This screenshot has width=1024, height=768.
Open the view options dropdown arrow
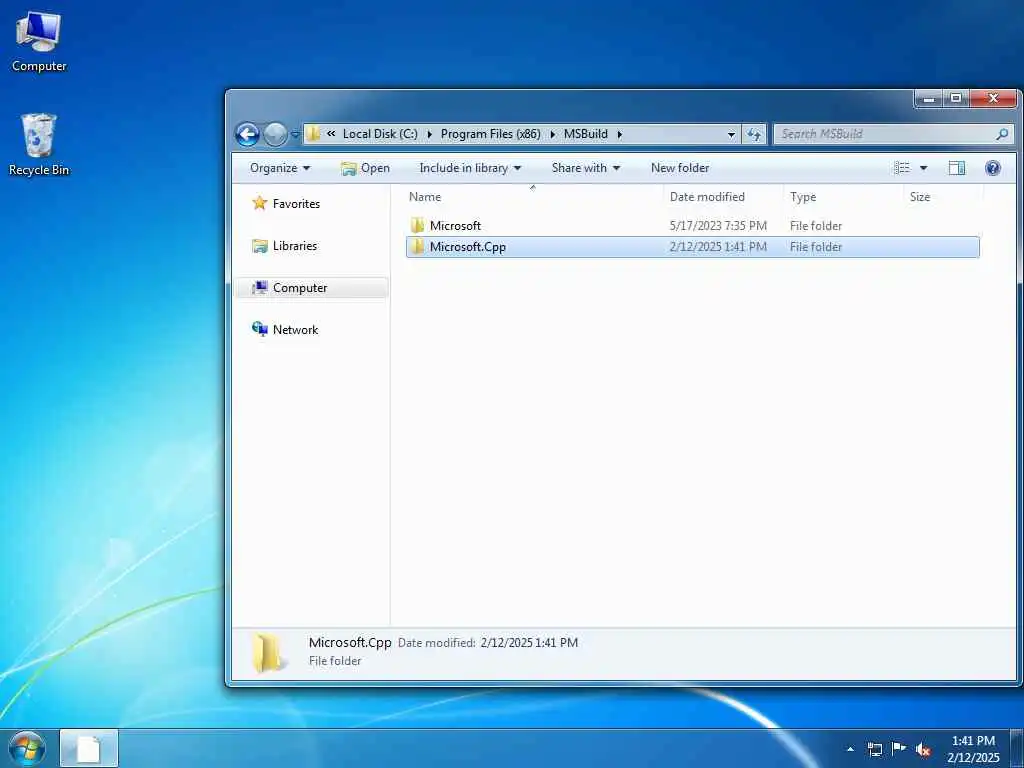click(923, 168)
